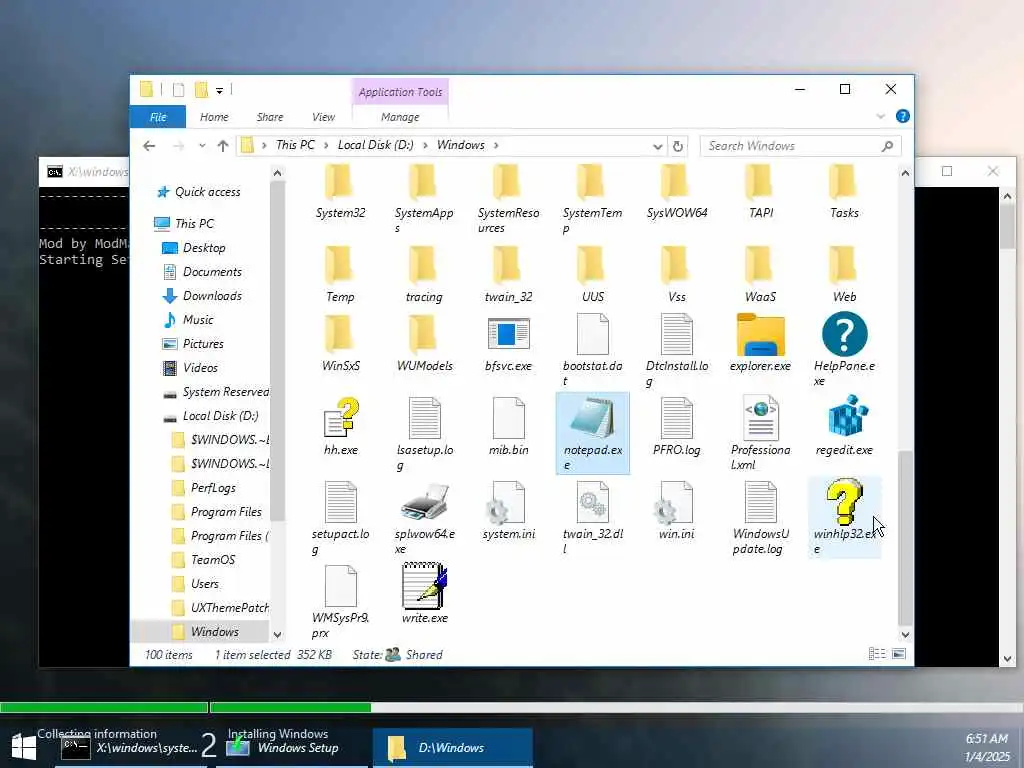
Task: Expand chevron after This PC in address bar
Action: (x=327, y=145)
